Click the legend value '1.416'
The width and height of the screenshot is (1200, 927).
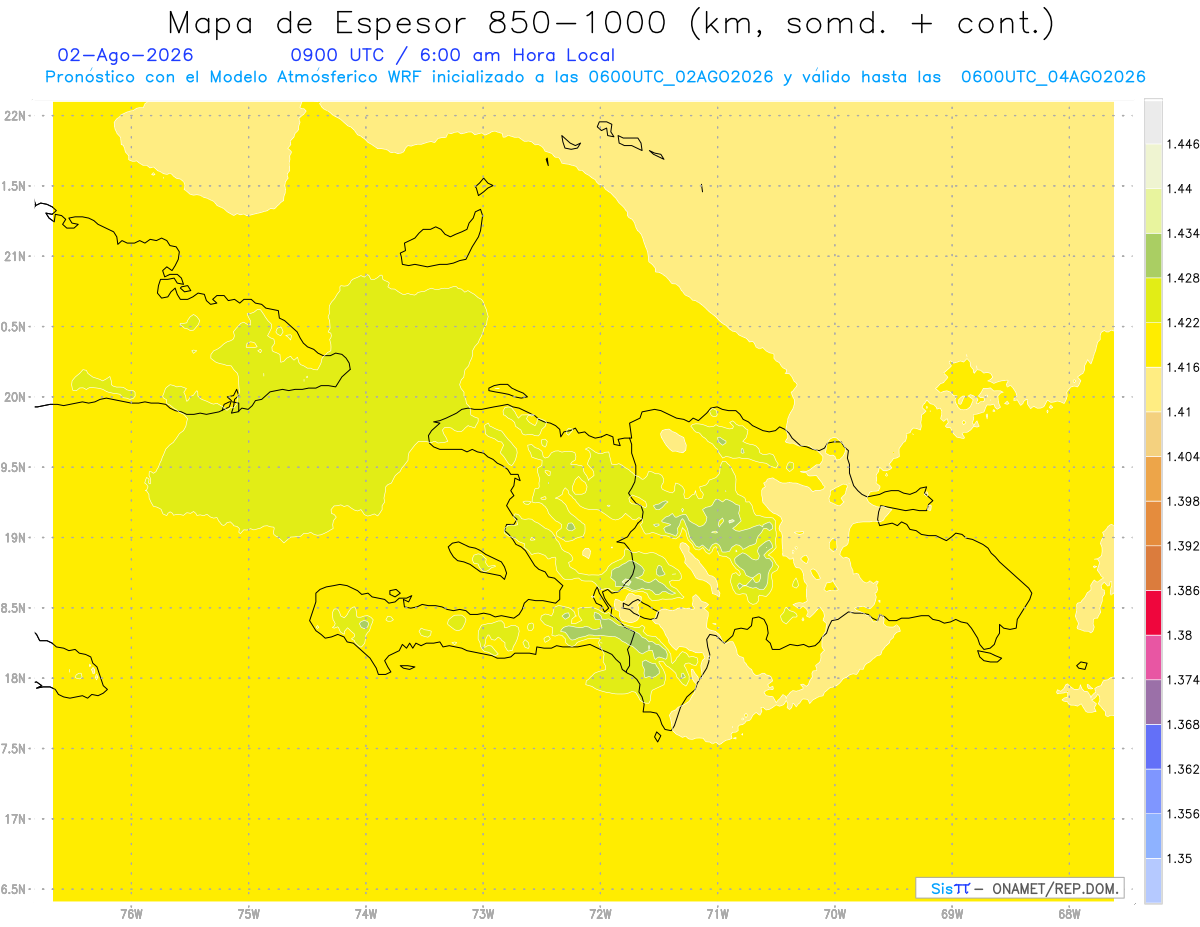(x=1183, y=367)
